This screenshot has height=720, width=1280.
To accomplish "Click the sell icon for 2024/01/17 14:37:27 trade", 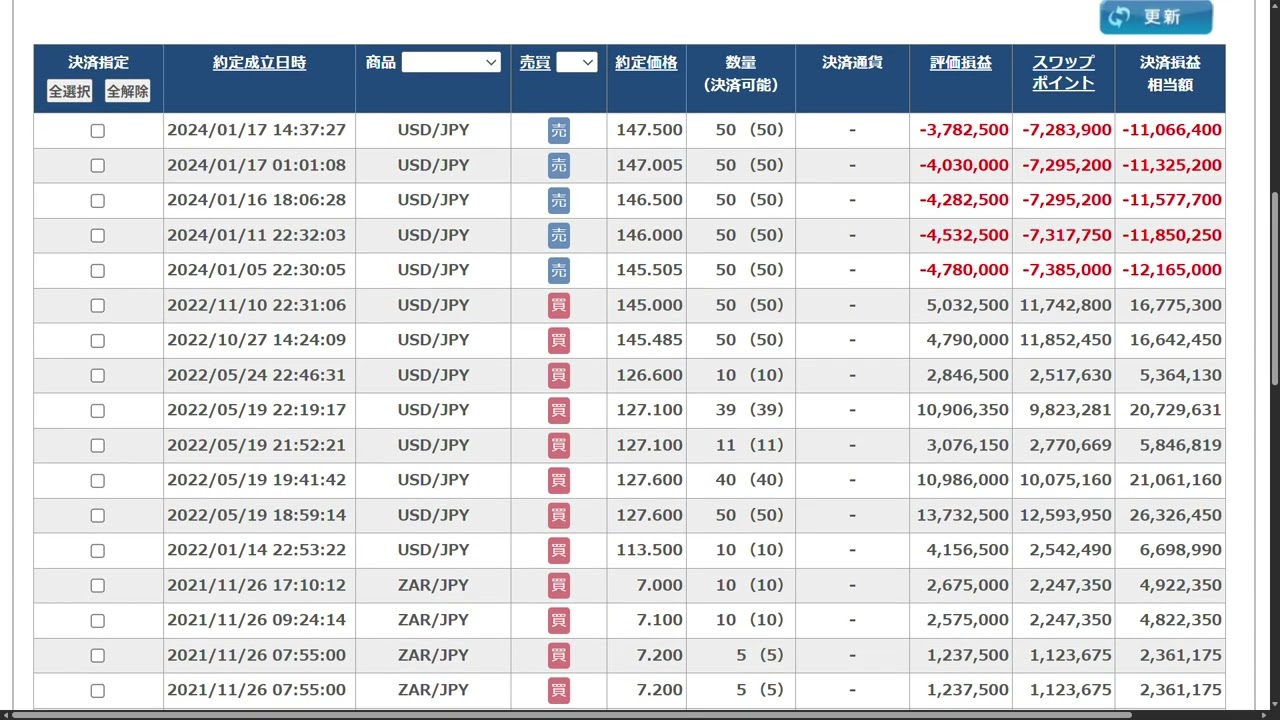I will (558, 131).
